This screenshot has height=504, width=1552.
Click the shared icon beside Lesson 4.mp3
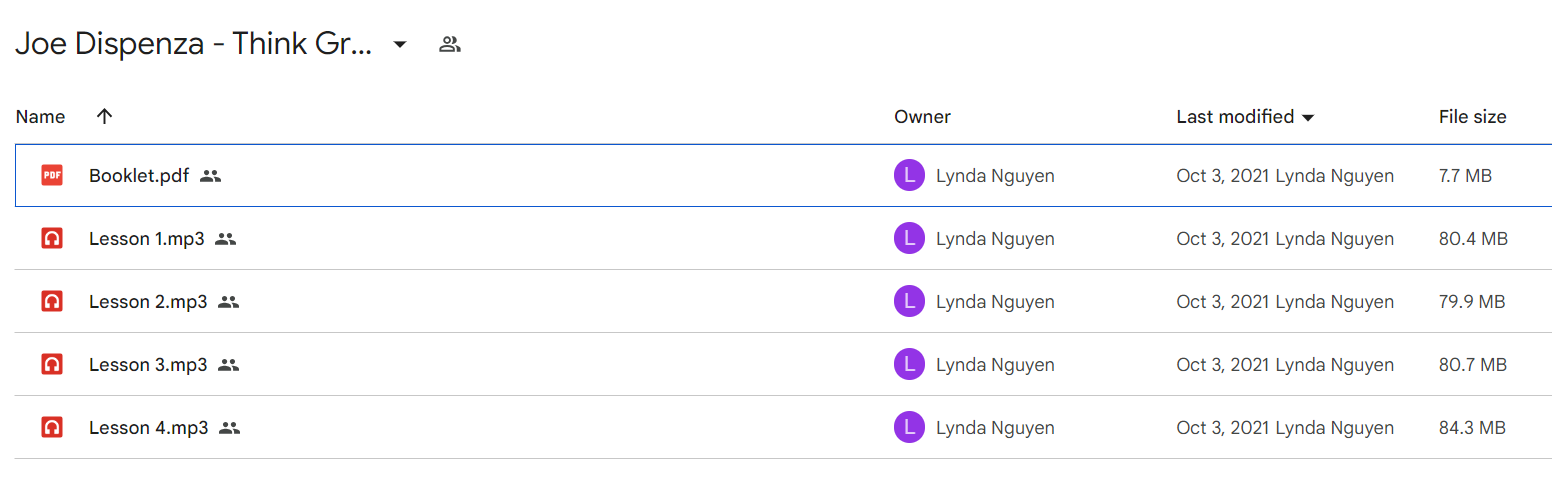click(x=230, y=428)
